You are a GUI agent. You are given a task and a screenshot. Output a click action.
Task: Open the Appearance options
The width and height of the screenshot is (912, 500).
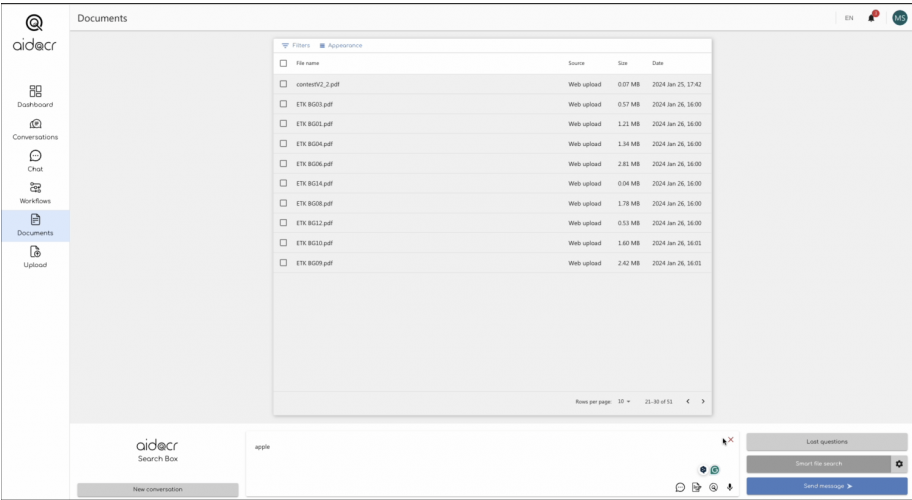coord(341,45)
